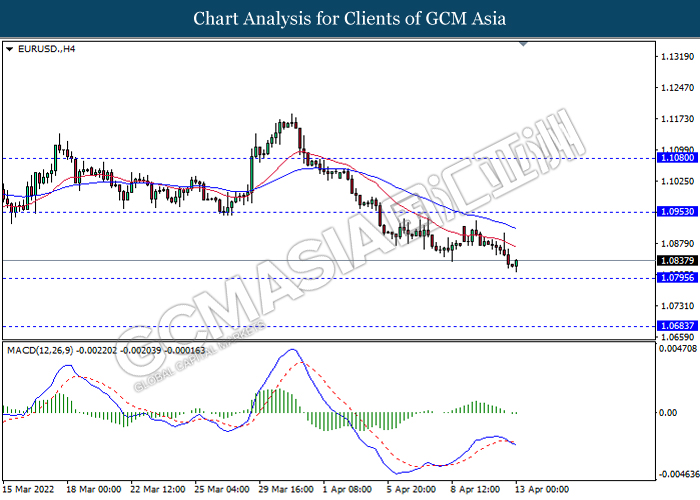Click the 22 Mar 12:00 time label

coord(158,489)
